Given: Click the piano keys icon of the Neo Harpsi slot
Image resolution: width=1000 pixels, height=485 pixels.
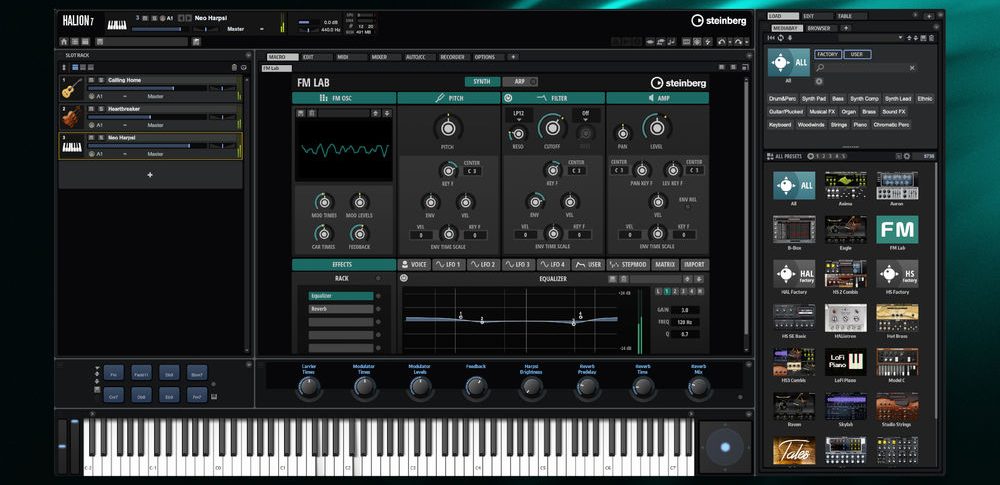Looking at the screenshot, I should point(71,147).
